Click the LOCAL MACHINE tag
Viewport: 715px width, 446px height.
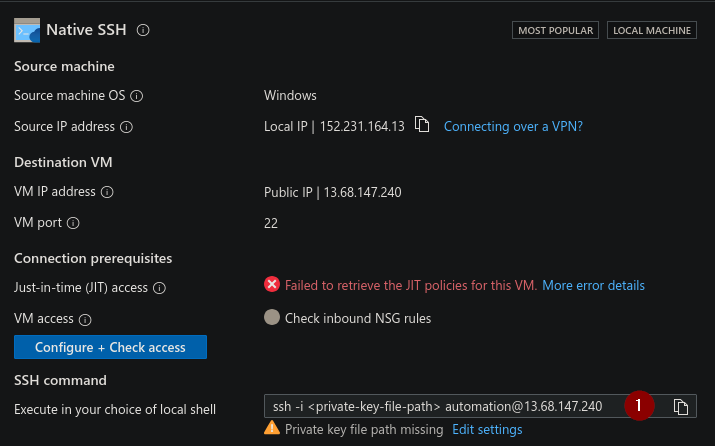click(652, 30)
